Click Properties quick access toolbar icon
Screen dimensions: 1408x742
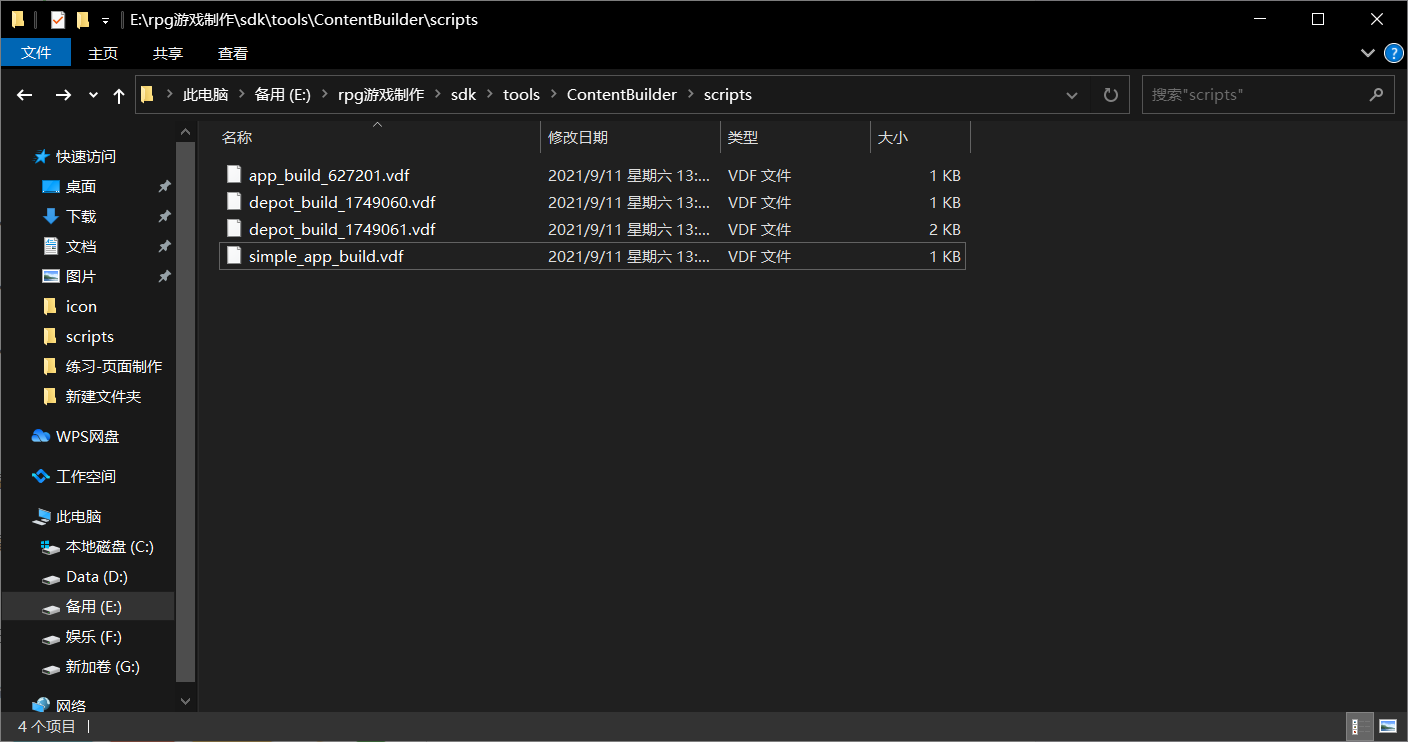(57, 19)
